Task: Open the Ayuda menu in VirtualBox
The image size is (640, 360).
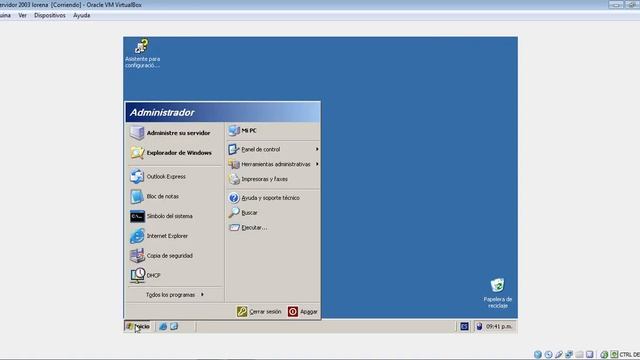Action: pos(82,16)
